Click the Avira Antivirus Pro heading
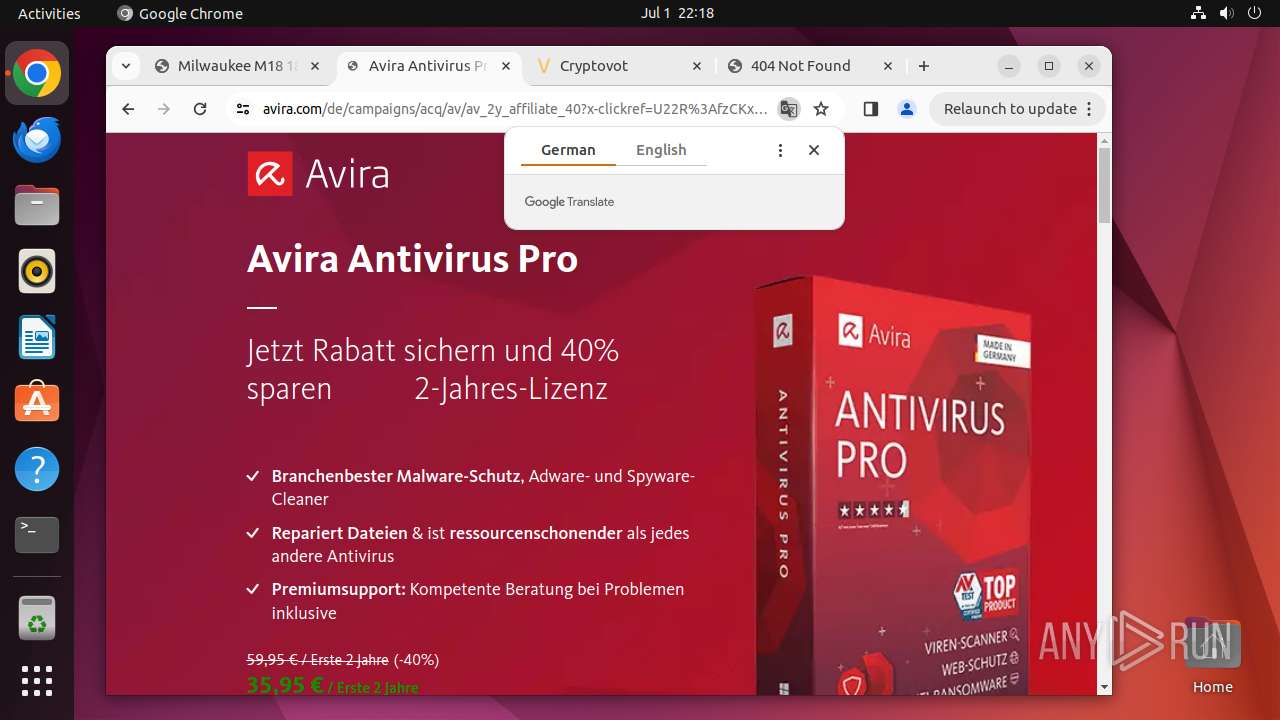Image resolution: width=1280 pixels, height=720 pixels. coord(412,260)
